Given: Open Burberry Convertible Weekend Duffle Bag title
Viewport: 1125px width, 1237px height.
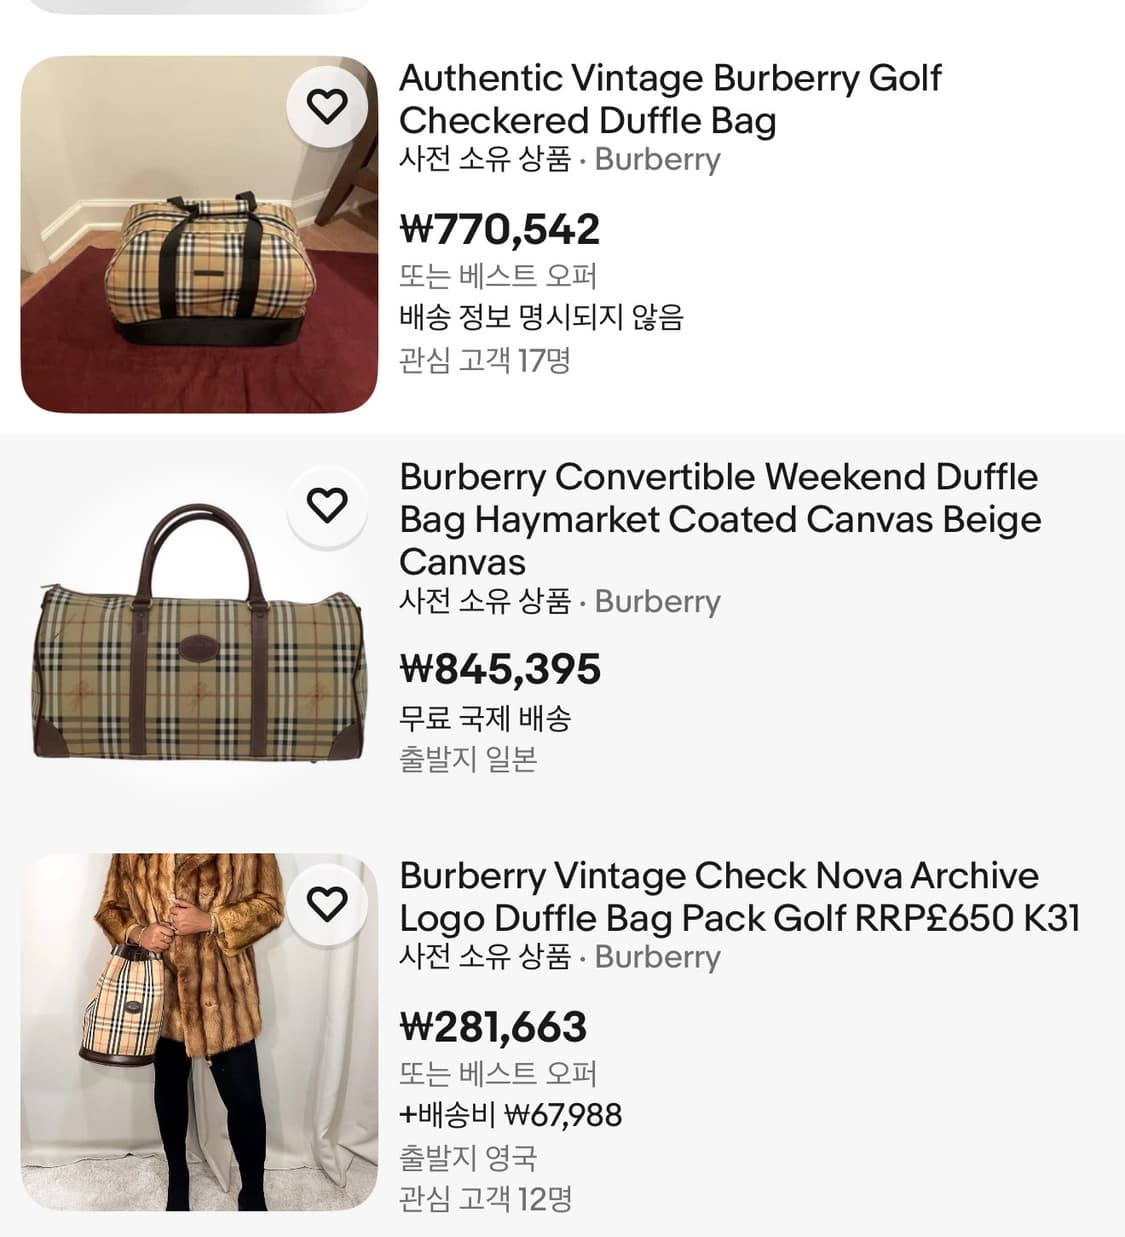Looking at the screenshot, I should click(720, 519).
